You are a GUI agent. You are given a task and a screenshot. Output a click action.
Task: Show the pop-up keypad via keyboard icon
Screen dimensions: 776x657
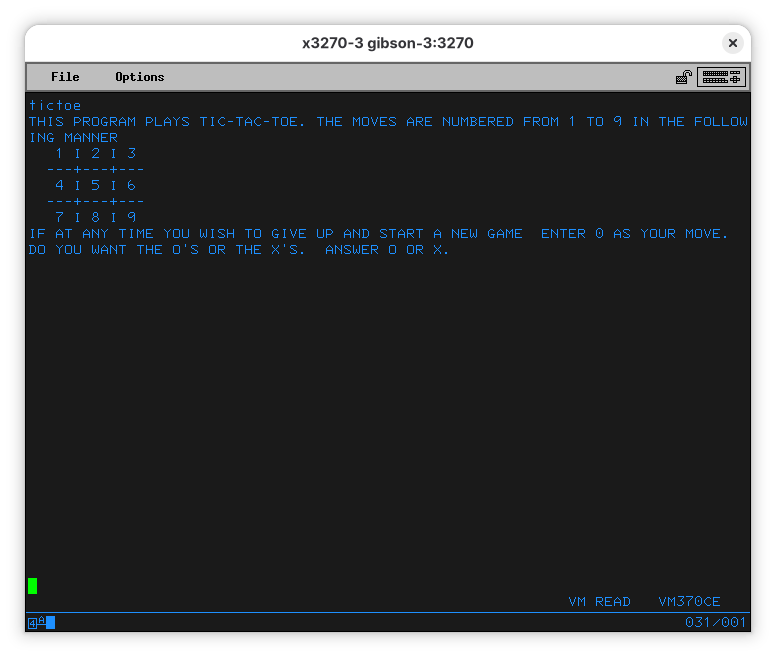tap(721, 77)
